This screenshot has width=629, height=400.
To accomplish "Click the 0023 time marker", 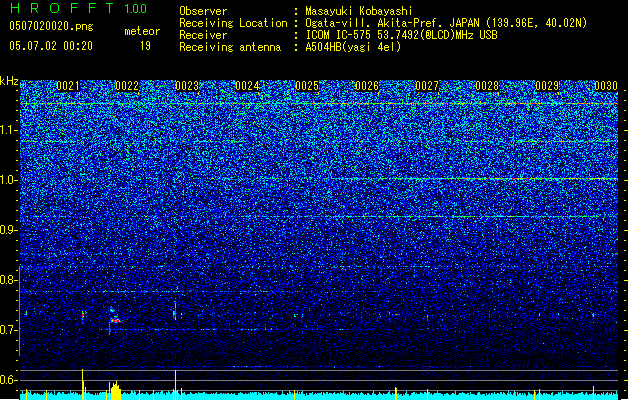I will (187, 86).
